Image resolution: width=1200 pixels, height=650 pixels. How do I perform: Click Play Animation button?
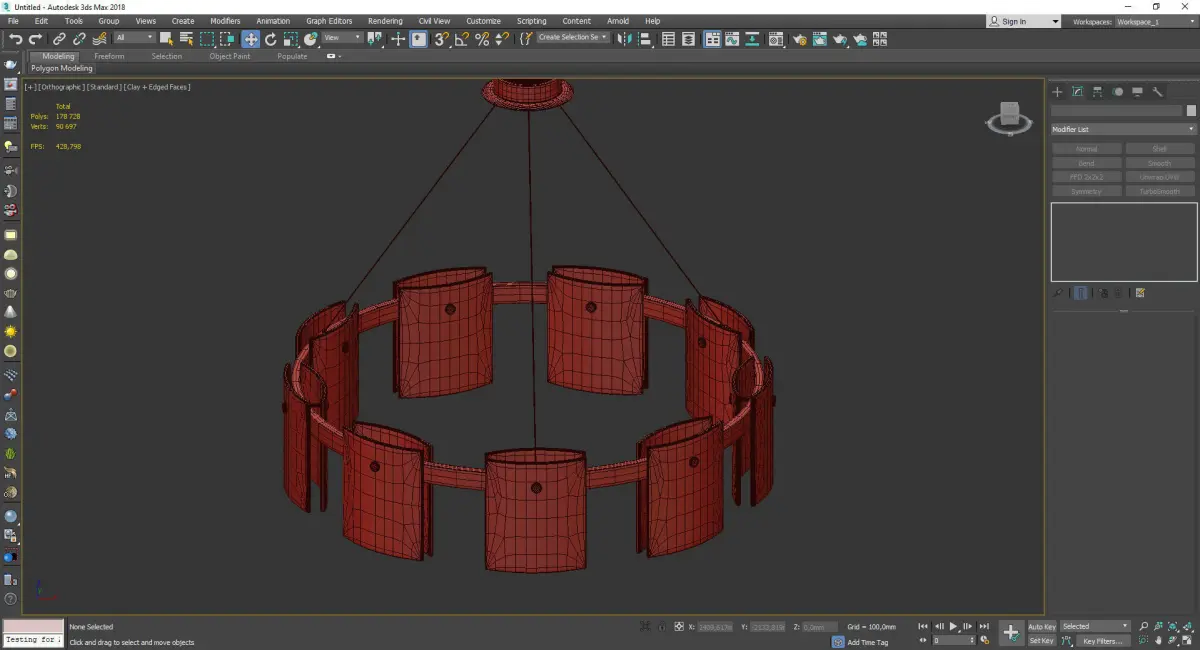(x=954, y=626)
